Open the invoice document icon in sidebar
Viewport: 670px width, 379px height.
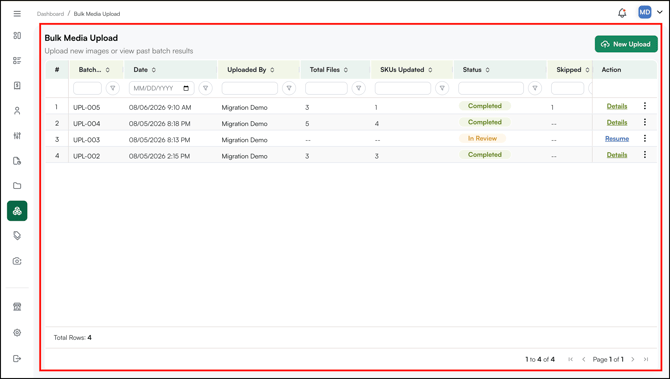17,85
